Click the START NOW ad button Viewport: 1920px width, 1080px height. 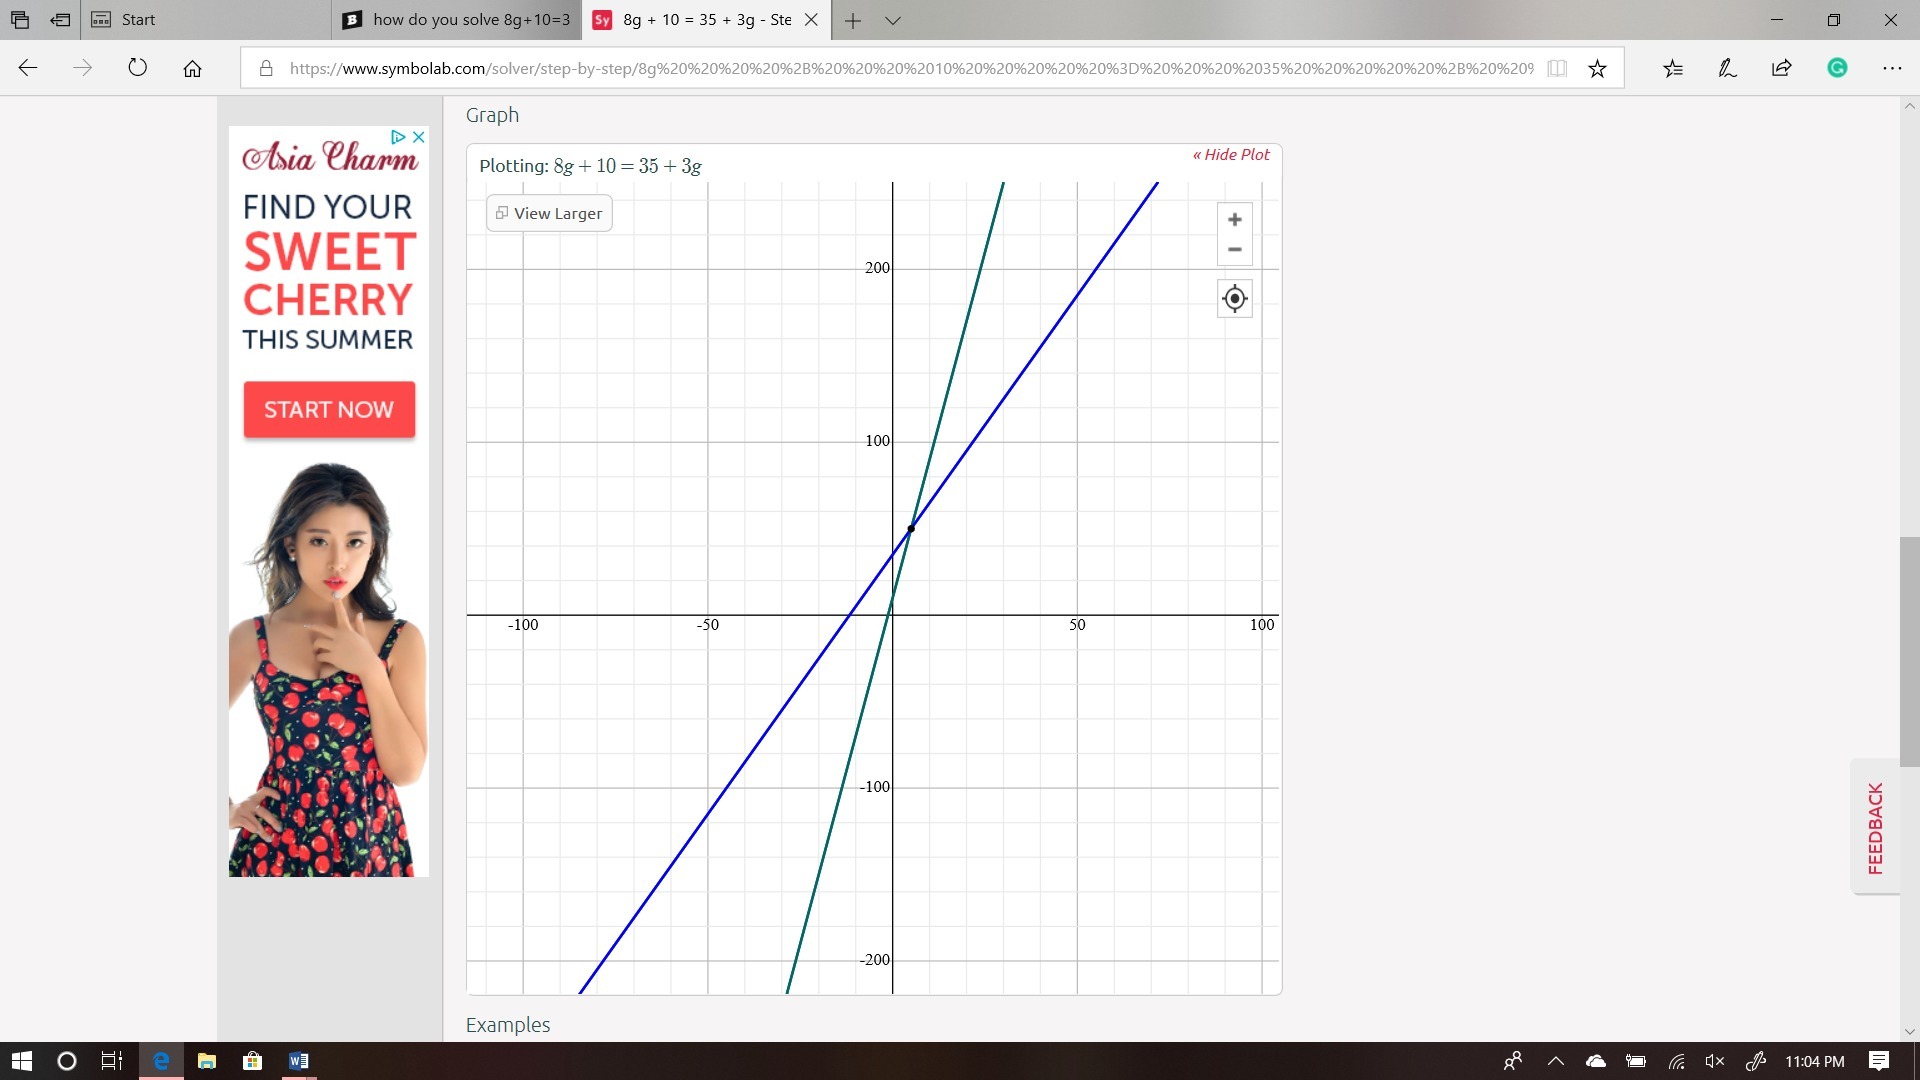329,410
